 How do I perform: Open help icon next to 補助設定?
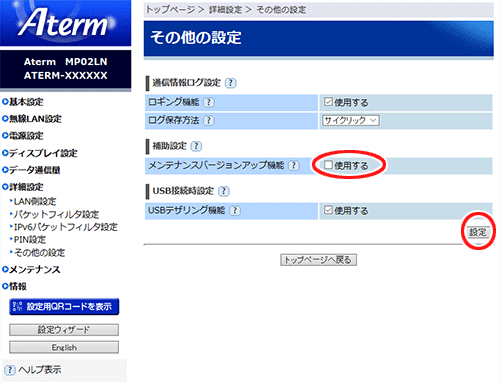(x=196, y=146)
